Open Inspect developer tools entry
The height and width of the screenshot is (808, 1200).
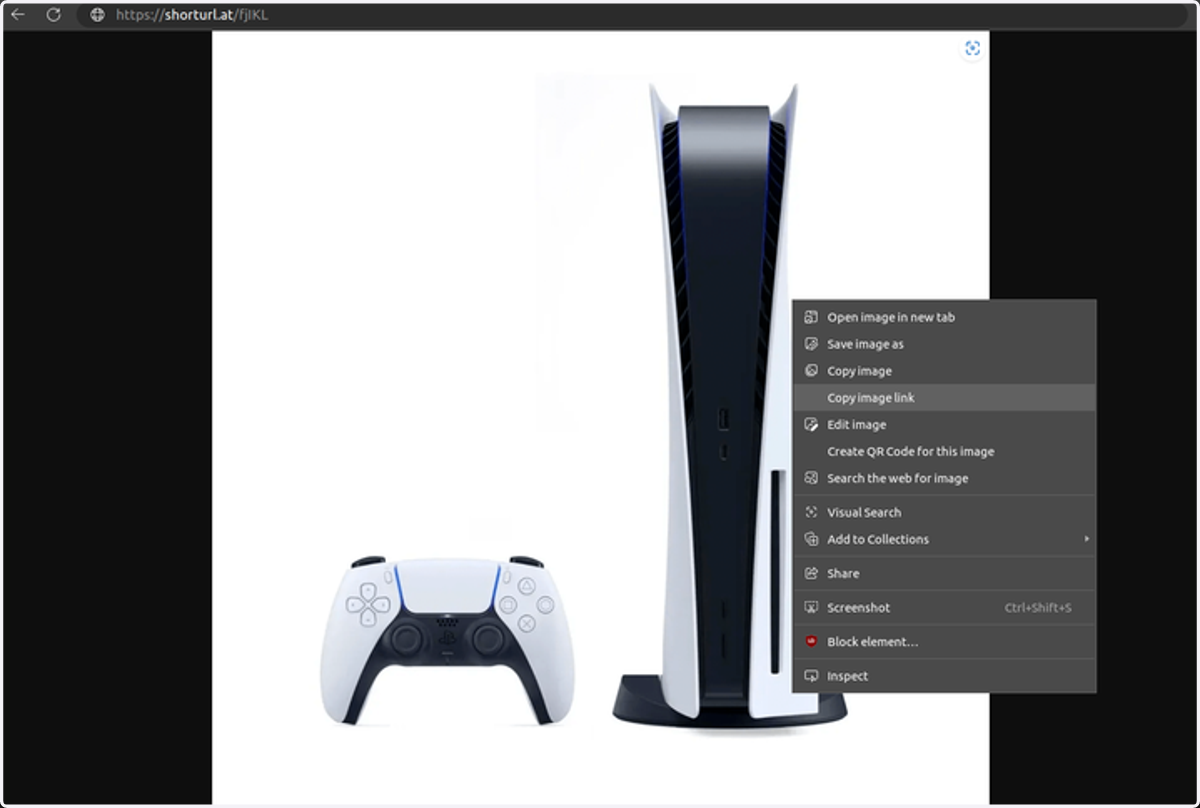[x=944, y=676]
